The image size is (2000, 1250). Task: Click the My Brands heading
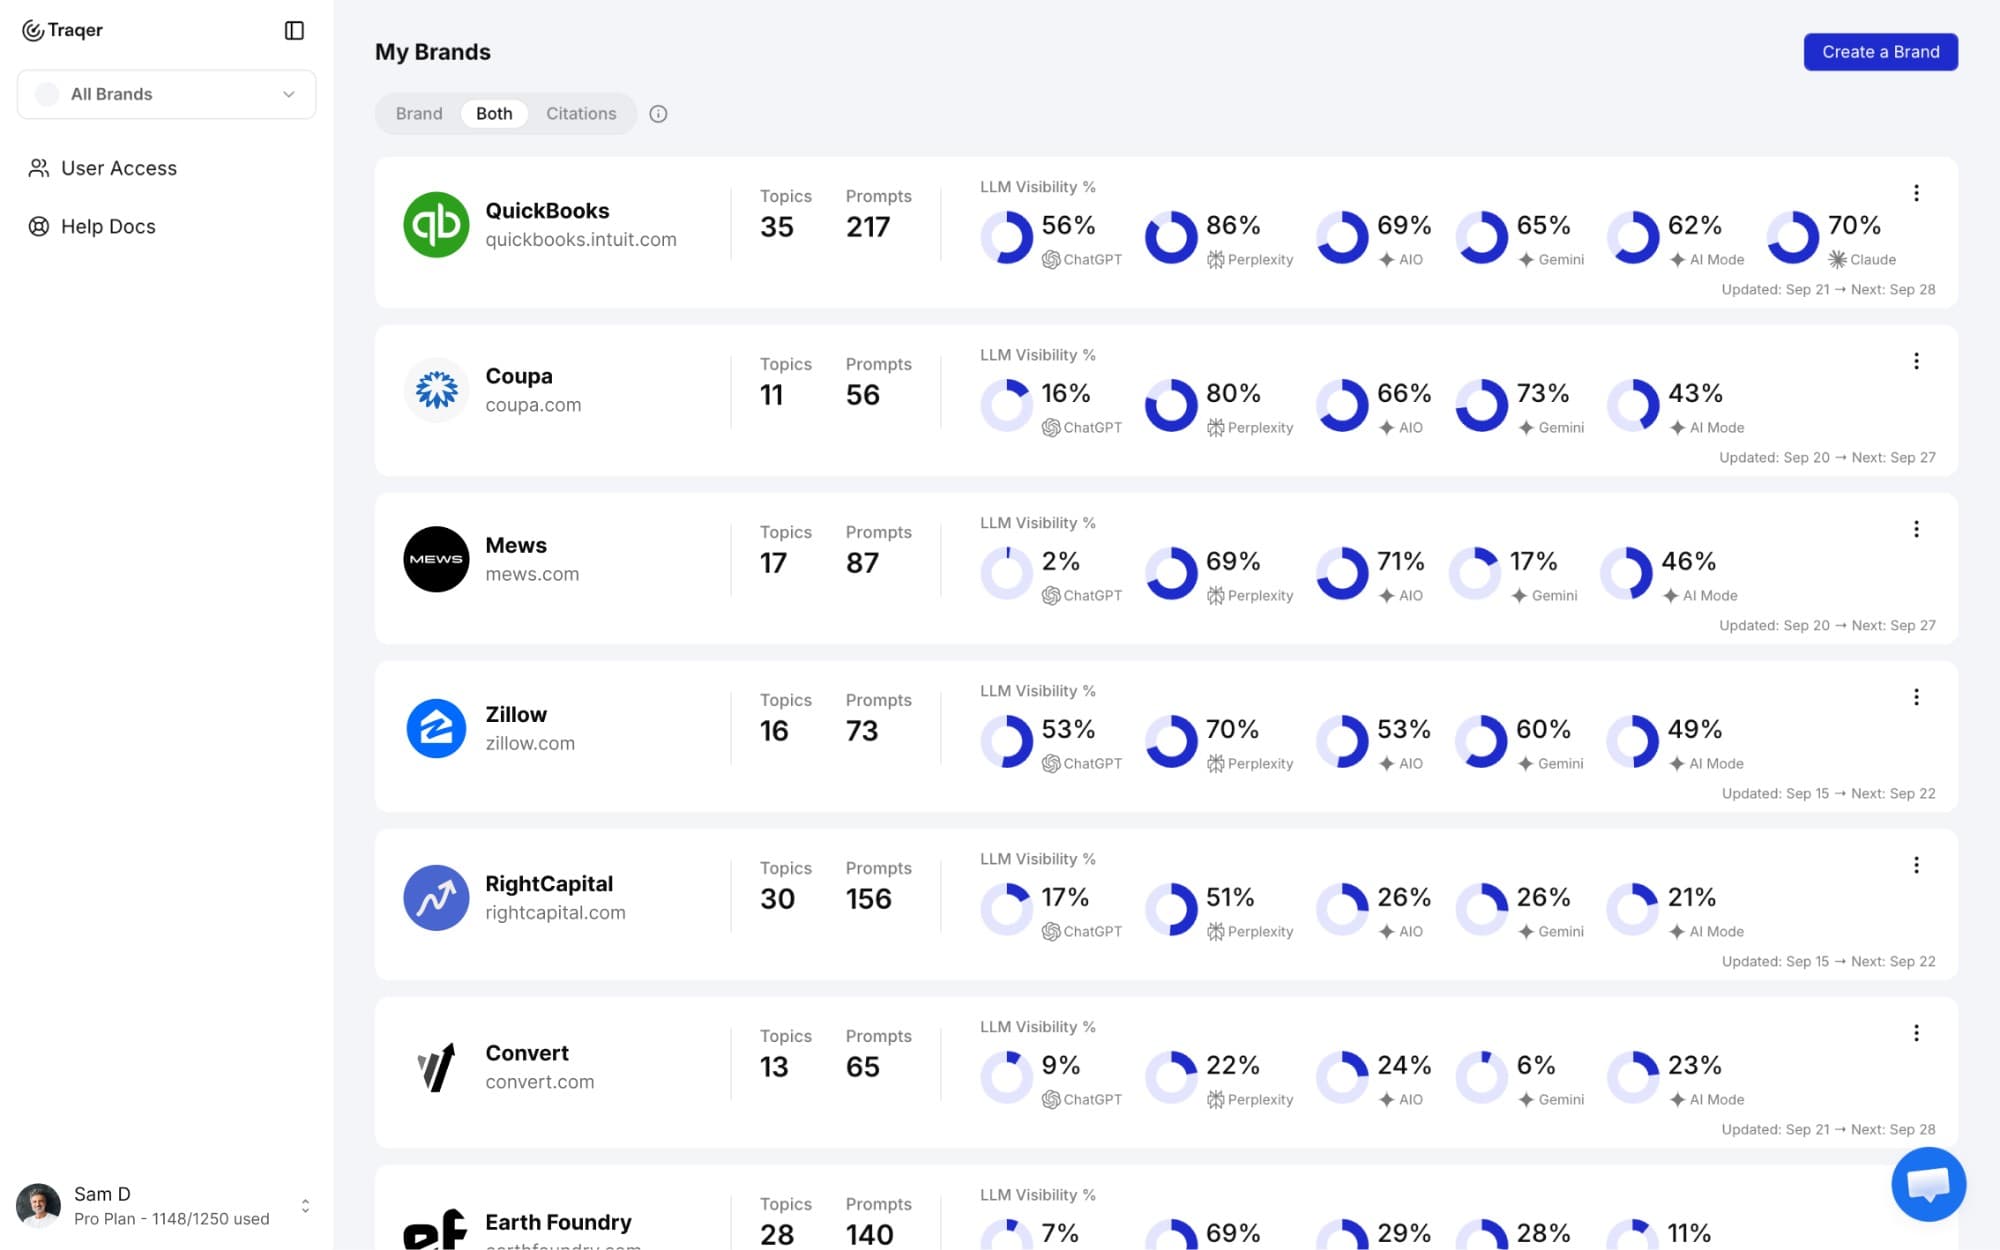tap(433, 52)
